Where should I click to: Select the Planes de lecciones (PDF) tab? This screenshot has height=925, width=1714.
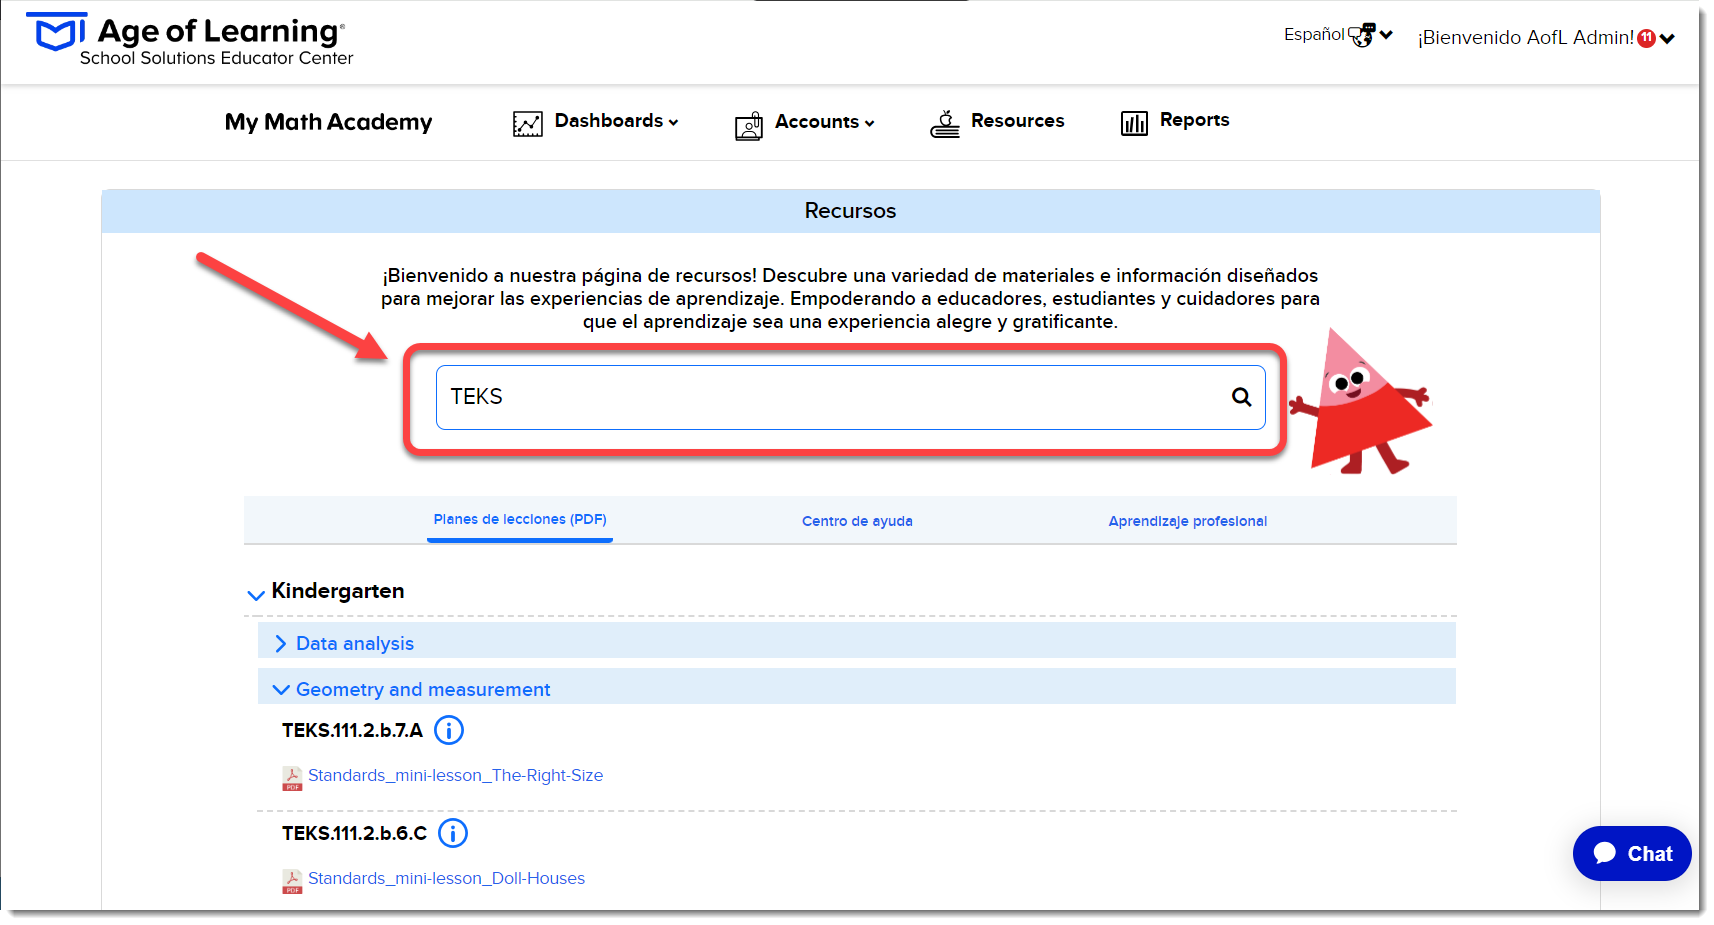coord(520,520)
